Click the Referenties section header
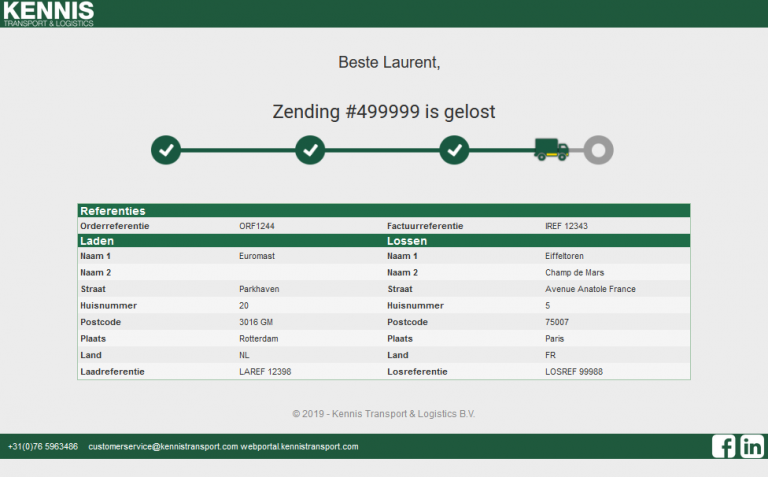The width and height of the screenshot is (768, 477). (113, 211)
